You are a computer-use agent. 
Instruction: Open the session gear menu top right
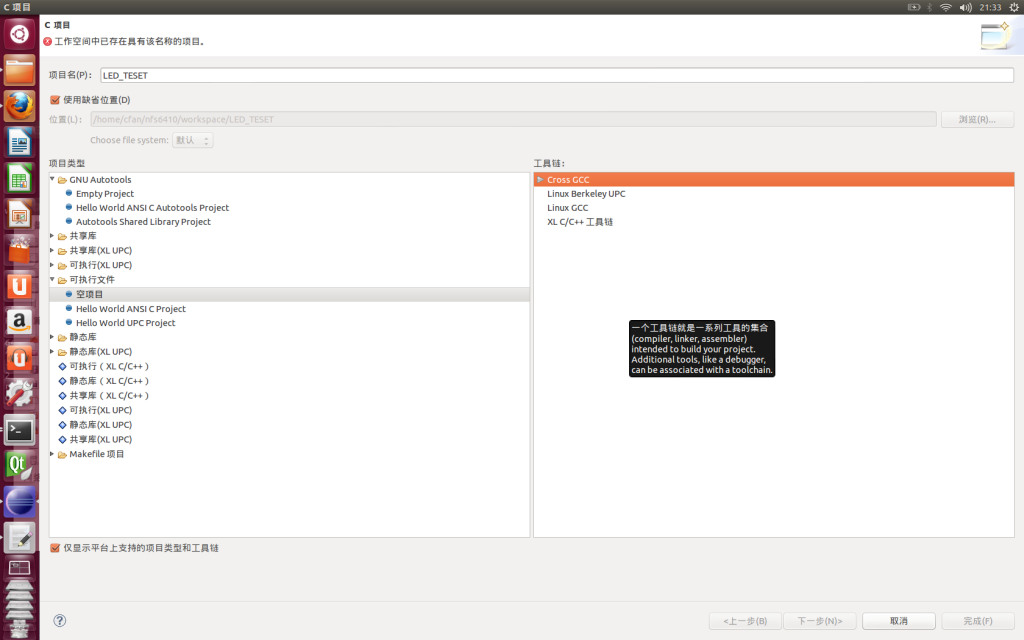click(x=1015, y=7)
